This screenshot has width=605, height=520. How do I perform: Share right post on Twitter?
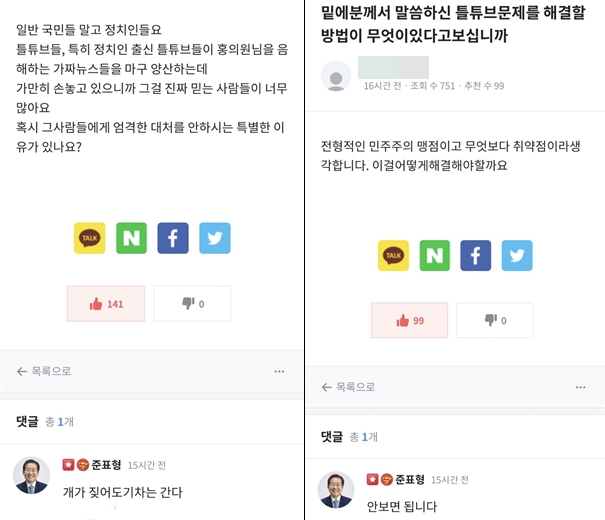pyautogui.click(x=517, y=255)
